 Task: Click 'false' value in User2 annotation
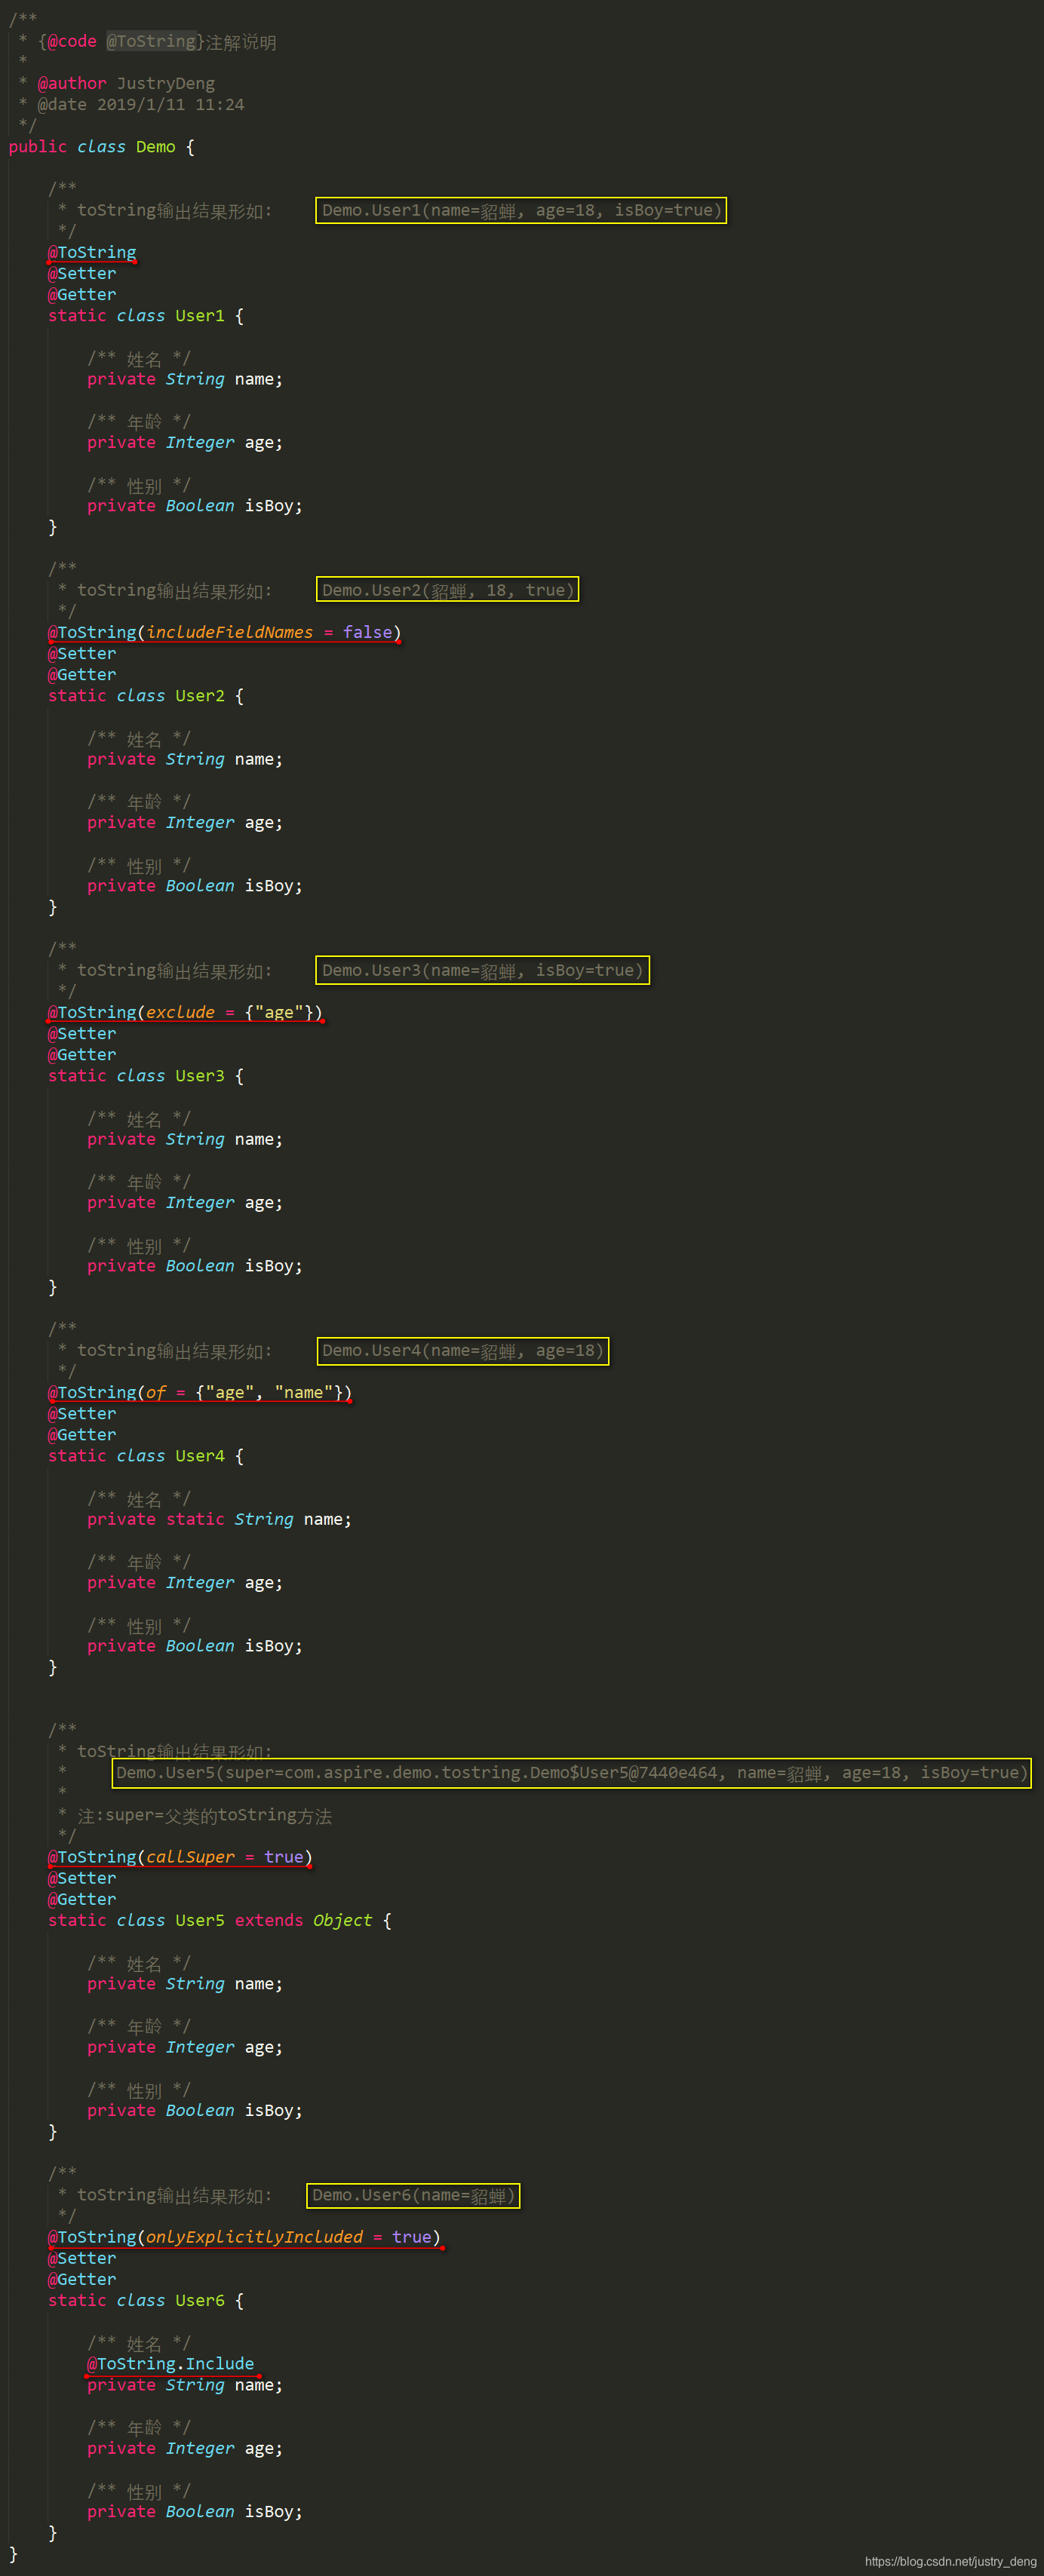click(367, 632)
